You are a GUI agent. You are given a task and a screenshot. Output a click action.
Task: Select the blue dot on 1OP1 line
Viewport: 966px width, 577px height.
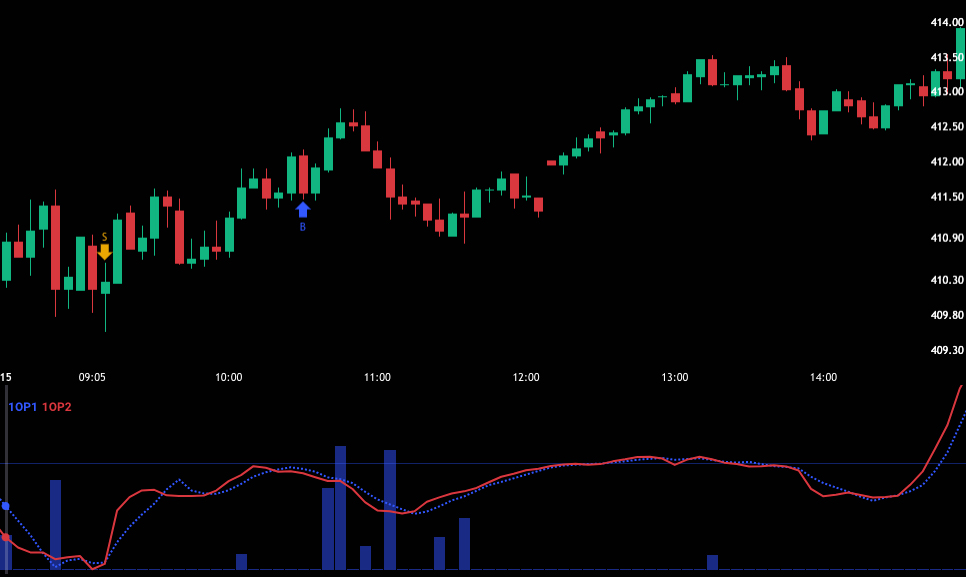[x=5, y=506]
